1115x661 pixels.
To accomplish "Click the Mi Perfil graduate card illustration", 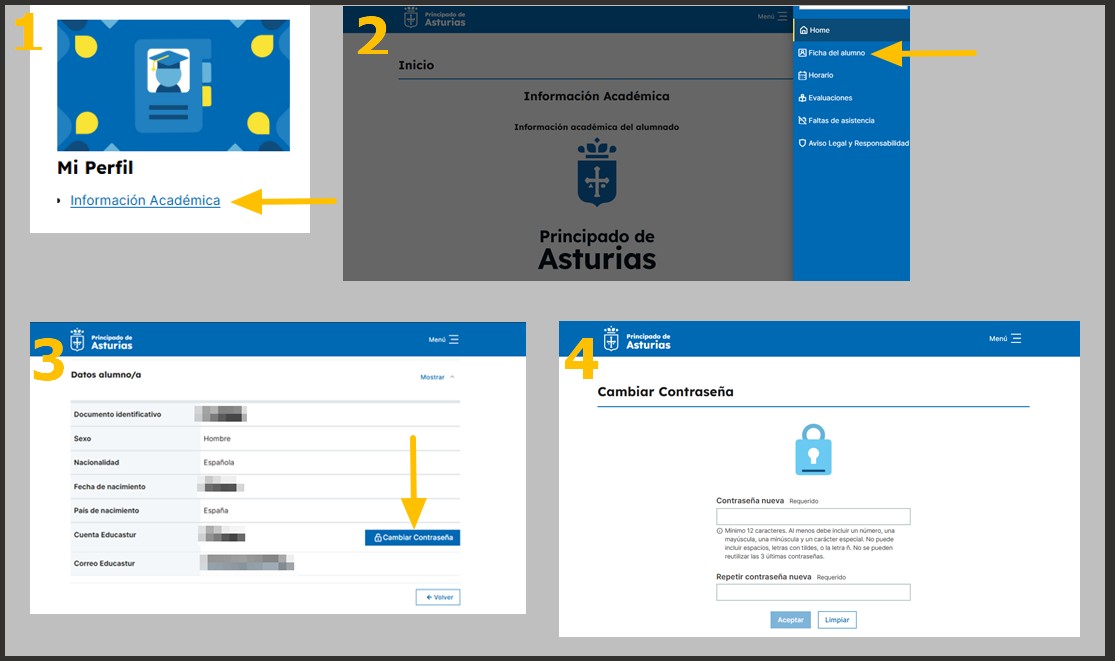I will [x=174, y=85].
